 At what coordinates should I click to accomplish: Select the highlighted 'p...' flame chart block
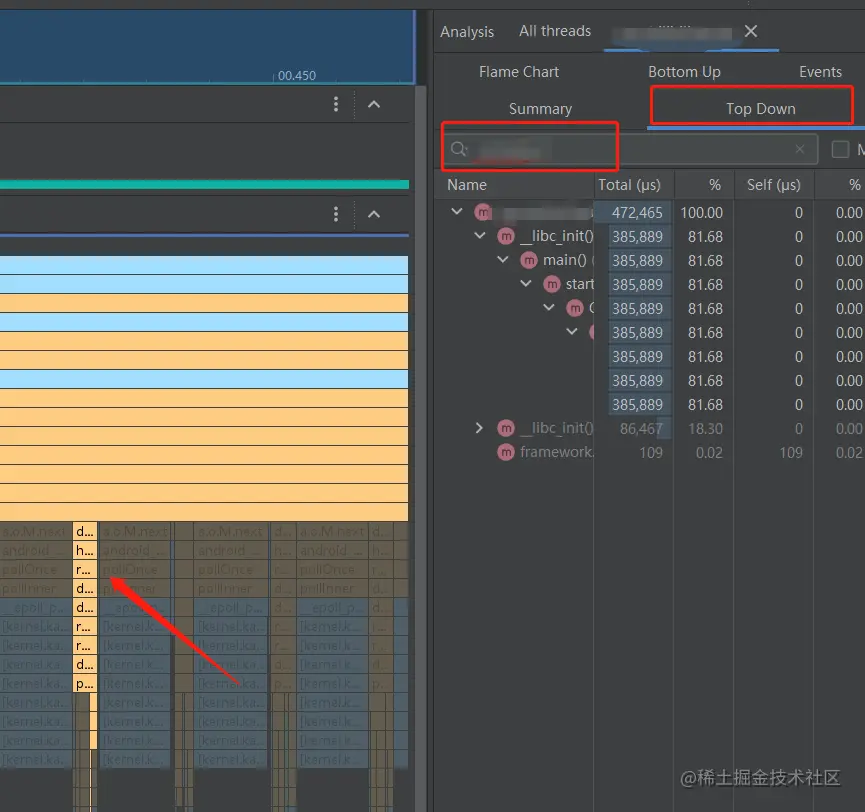[84, 683]
